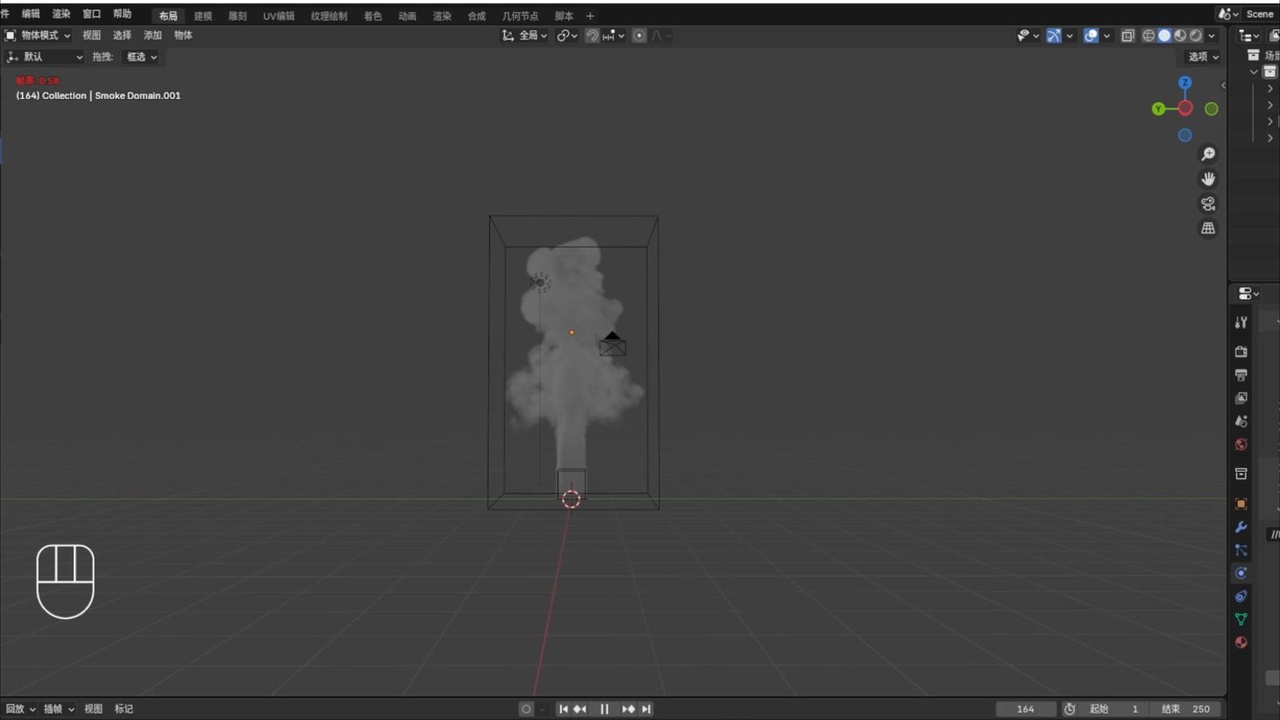1280x720 pixels.
Task: Switch to the 建模 workspace tab
Action: [x=202, y=15]
